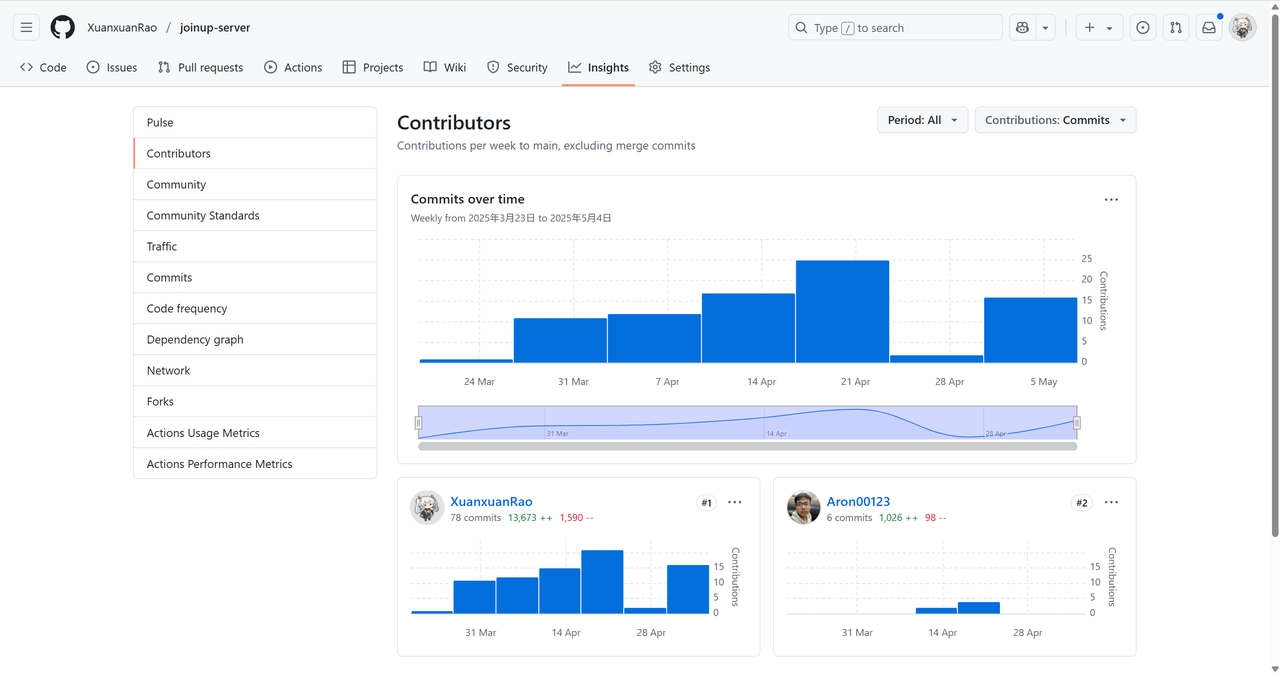Click the search field in header
Screen dimensions: 1280x674
[895, 28]
